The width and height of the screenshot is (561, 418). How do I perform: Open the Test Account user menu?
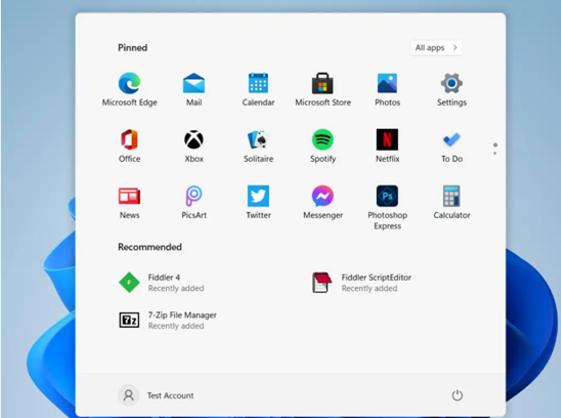pyautogui.click(x=156, y=395)
